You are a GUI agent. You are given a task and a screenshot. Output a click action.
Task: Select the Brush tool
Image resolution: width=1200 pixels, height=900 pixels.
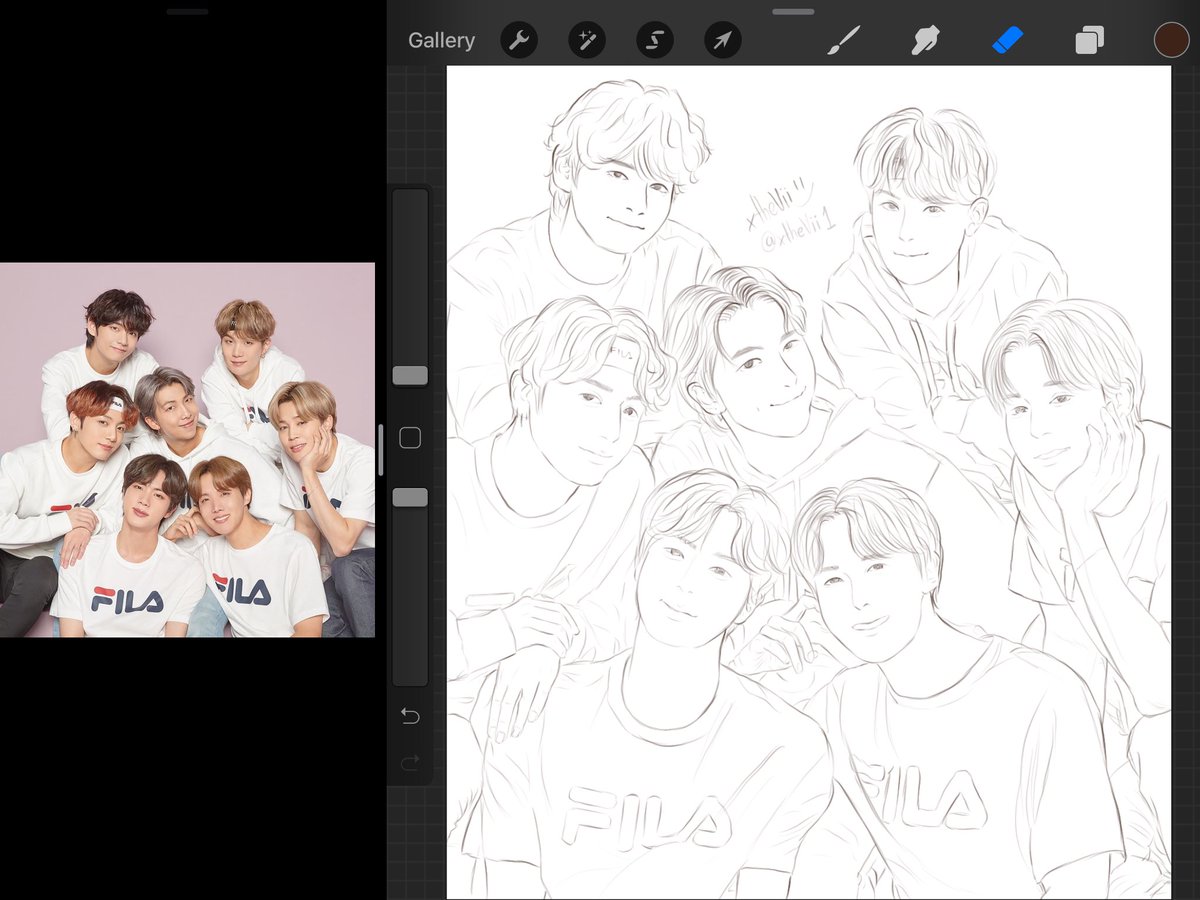coord(845,41)
